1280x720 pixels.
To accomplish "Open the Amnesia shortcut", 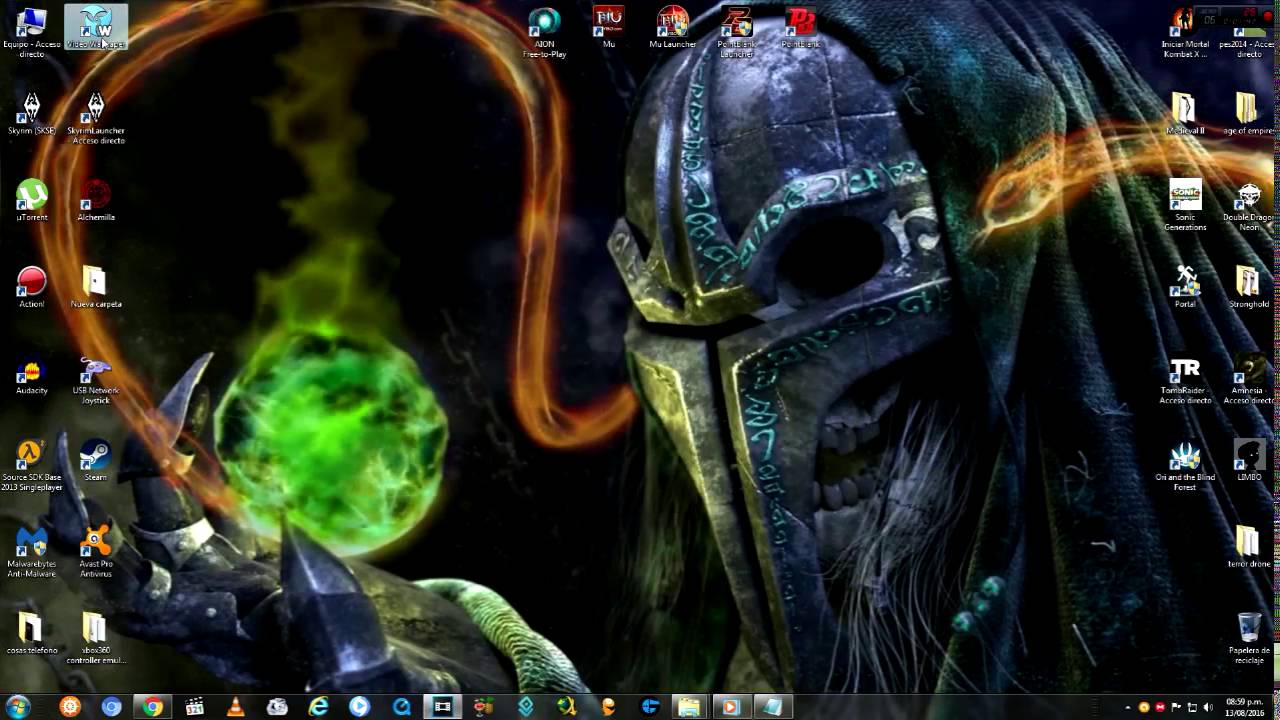I will (1249, 379).
